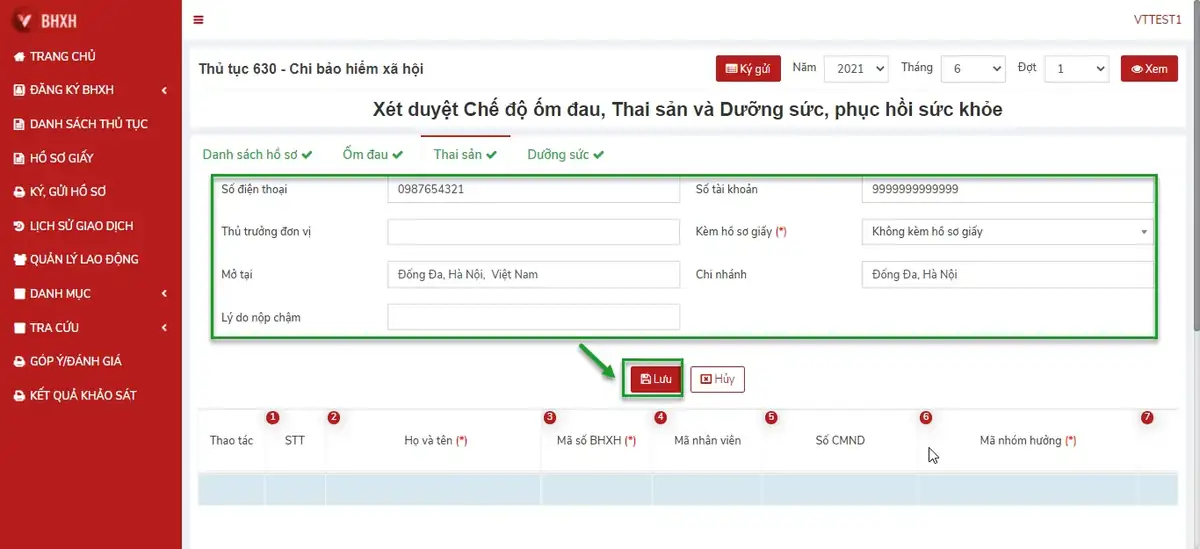
Task: Open QUẢN LÝ LAO ĐỘNG
Action: 84,259
